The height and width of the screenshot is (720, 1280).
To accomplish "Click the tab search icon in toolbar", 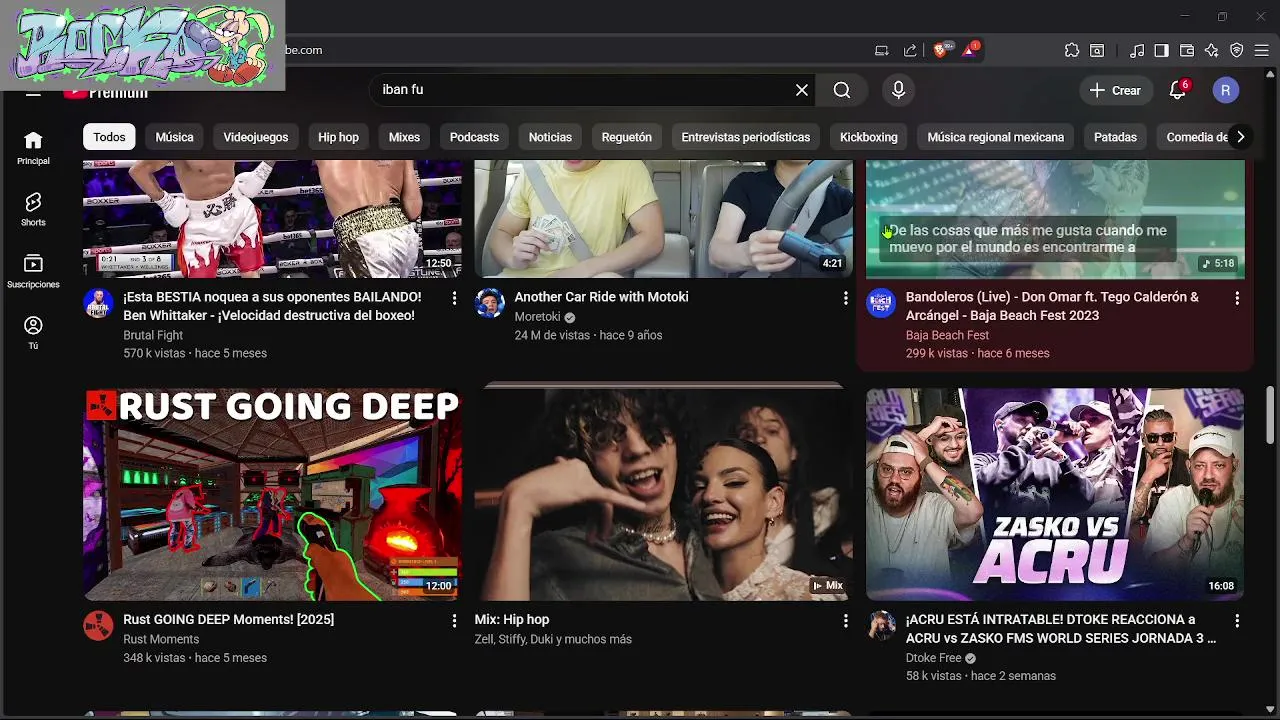I will click(x=1097, y=50).
